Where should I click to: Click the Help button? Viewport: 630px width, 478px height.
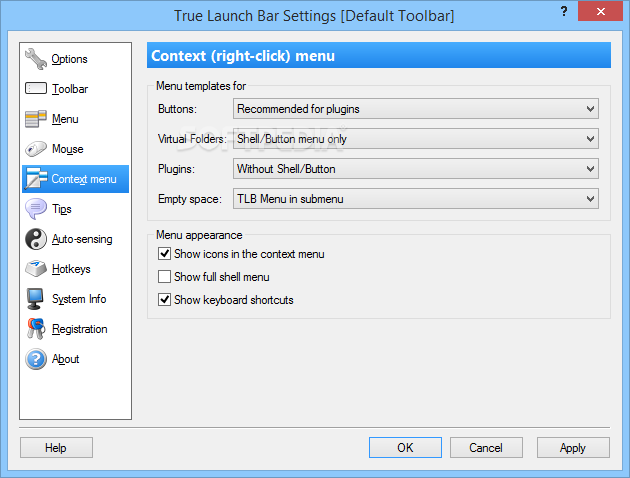coord(56,447)
